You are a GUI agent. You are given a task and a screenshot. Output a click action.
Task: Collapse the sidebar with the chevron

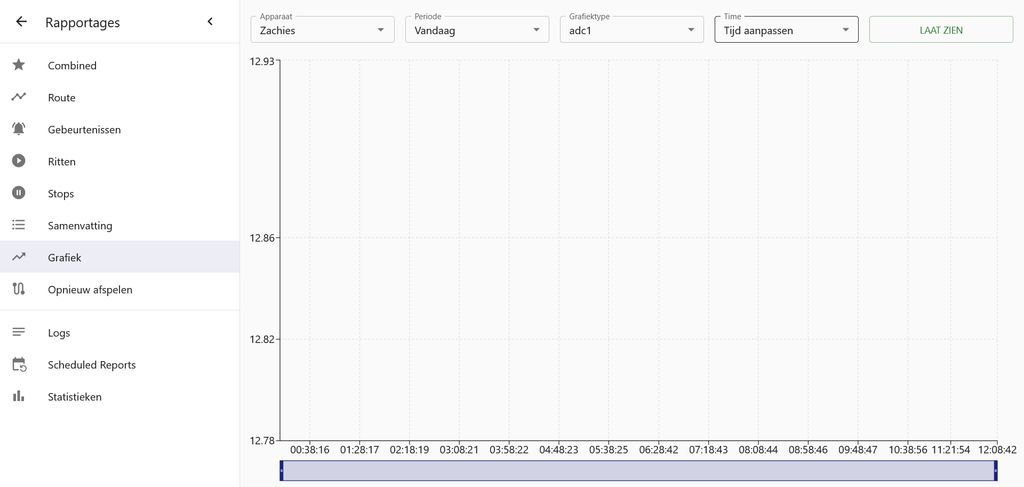[x=210, y=22]
